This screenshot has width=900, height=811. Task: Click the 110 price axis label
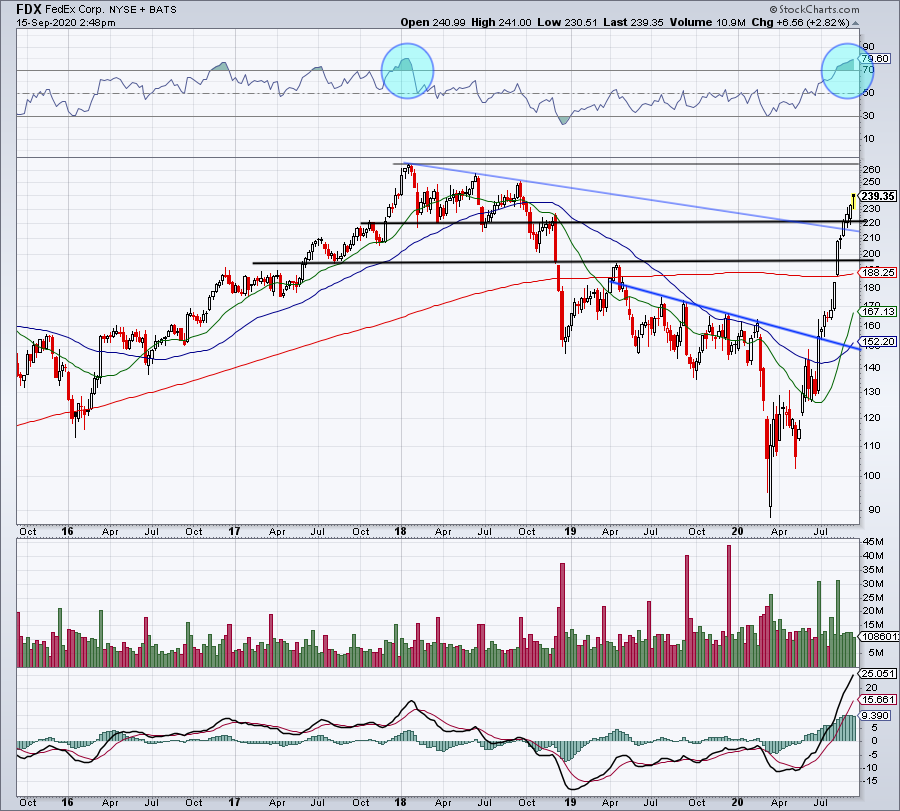(871, 445)
